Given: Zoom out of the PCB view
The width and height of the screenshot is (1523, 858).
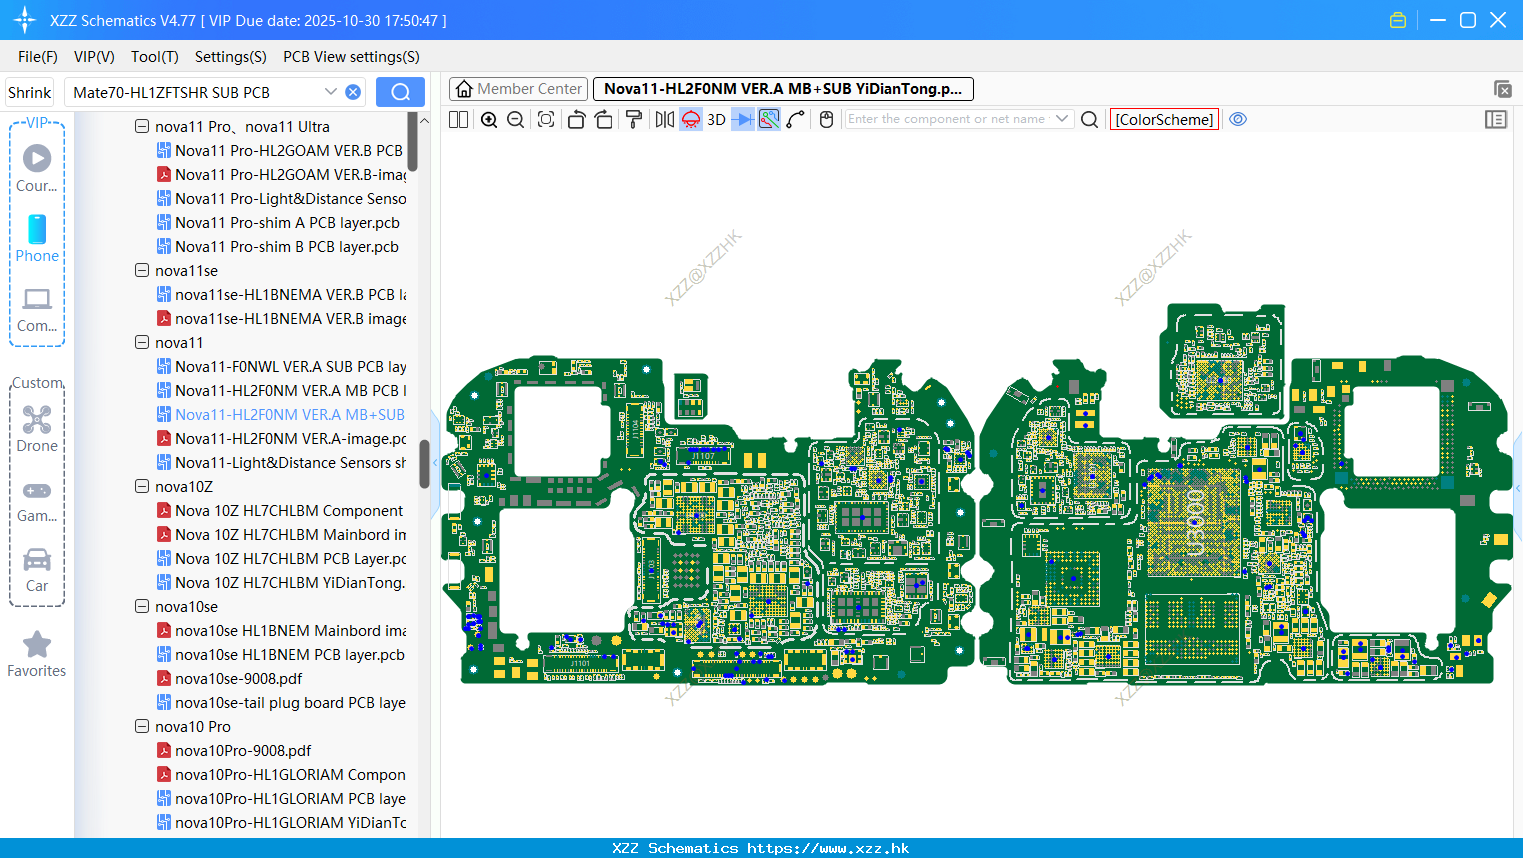Looking at the screenshot, I should pos(516,119).
